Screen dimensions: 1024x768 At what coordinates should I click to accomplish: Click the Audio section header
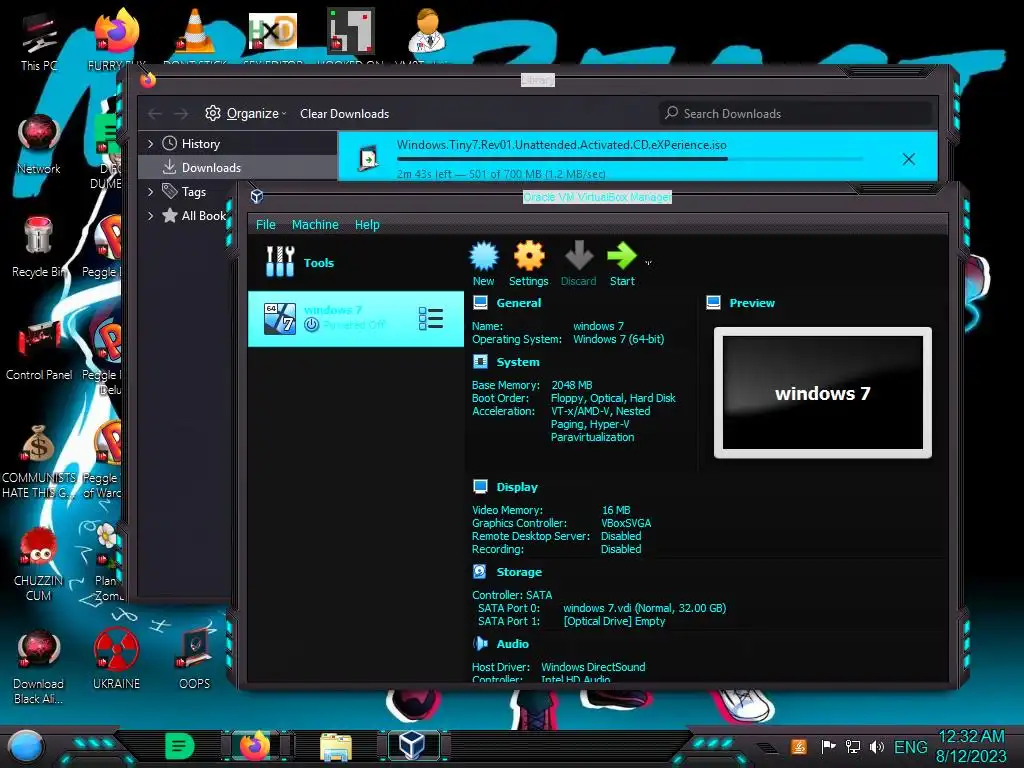pyautogui.click(x=512, y=644)
